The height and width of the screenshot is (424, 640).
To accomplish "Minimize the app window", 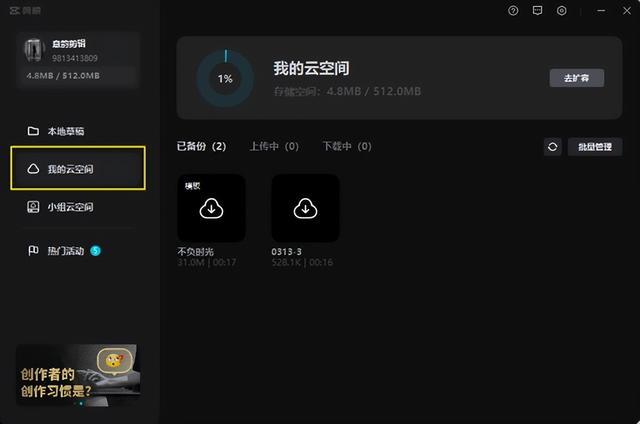I will tap(601, 11).
